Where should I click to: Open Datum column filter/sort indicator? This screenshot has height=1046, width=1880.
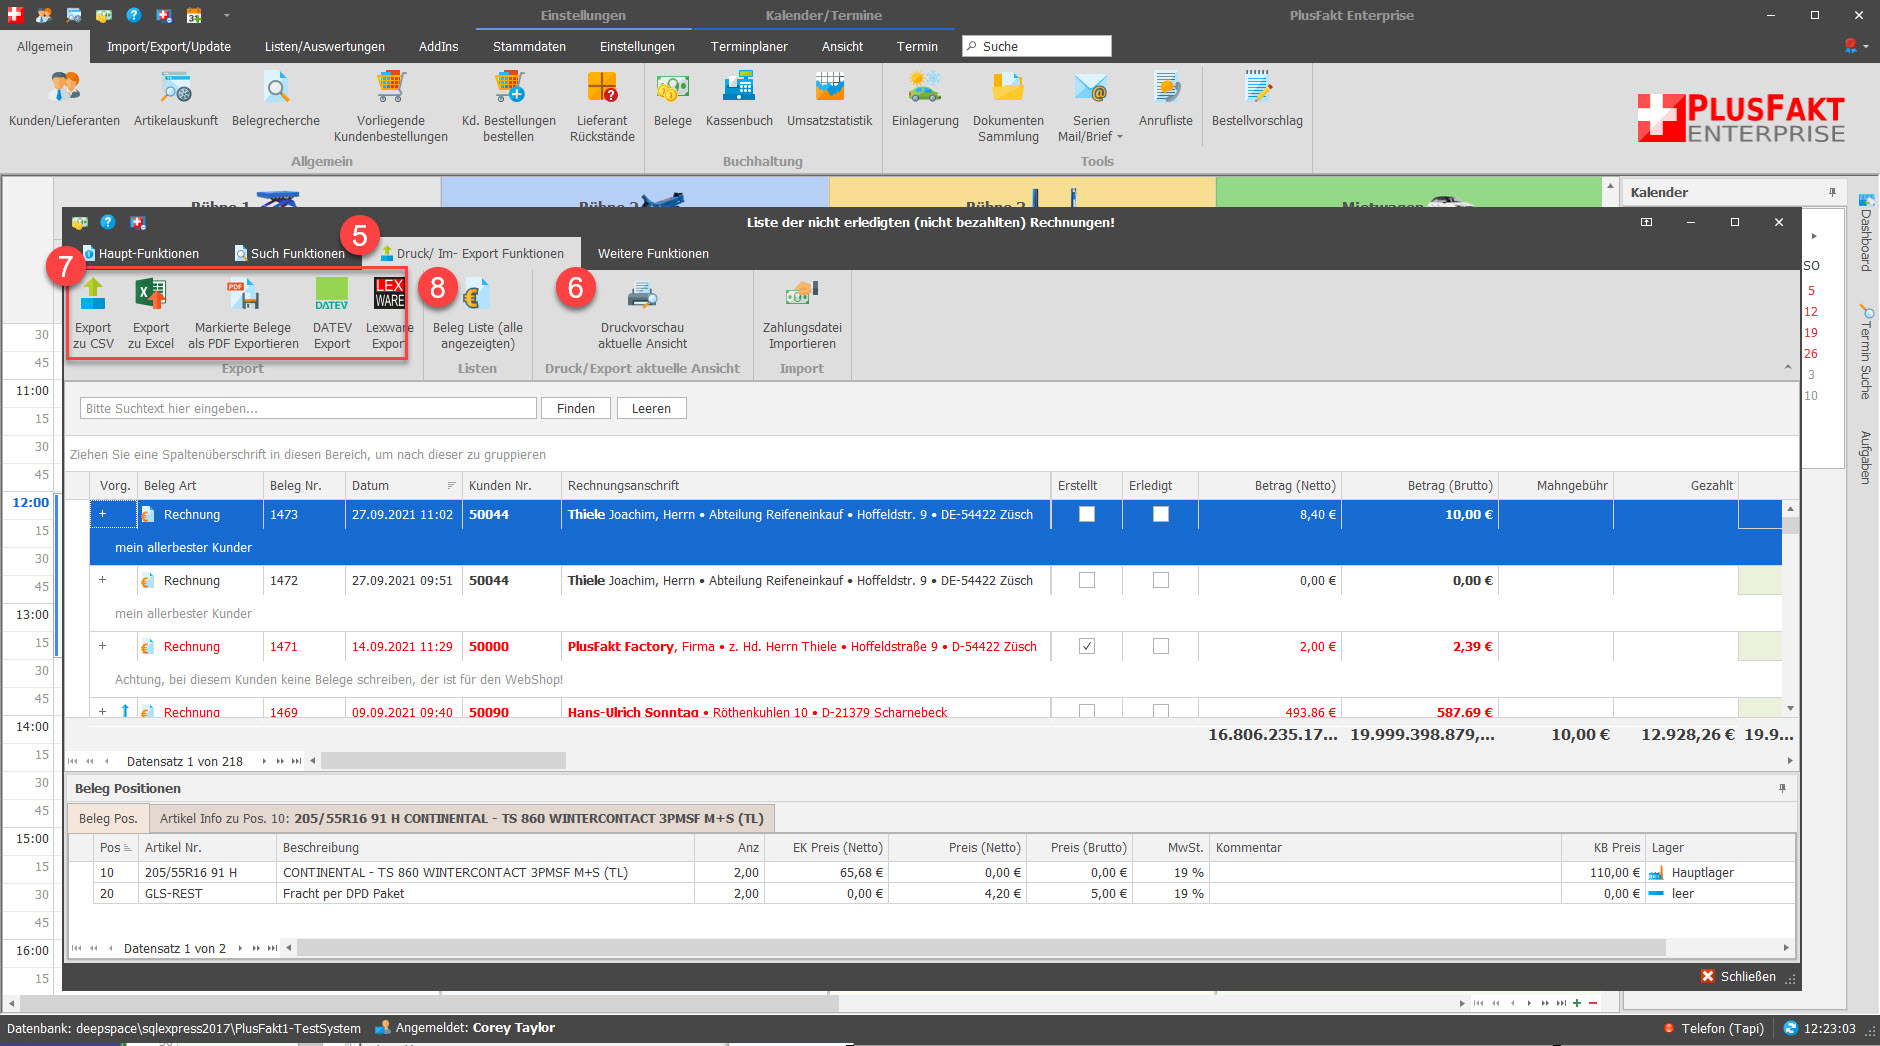coord(451,485)
